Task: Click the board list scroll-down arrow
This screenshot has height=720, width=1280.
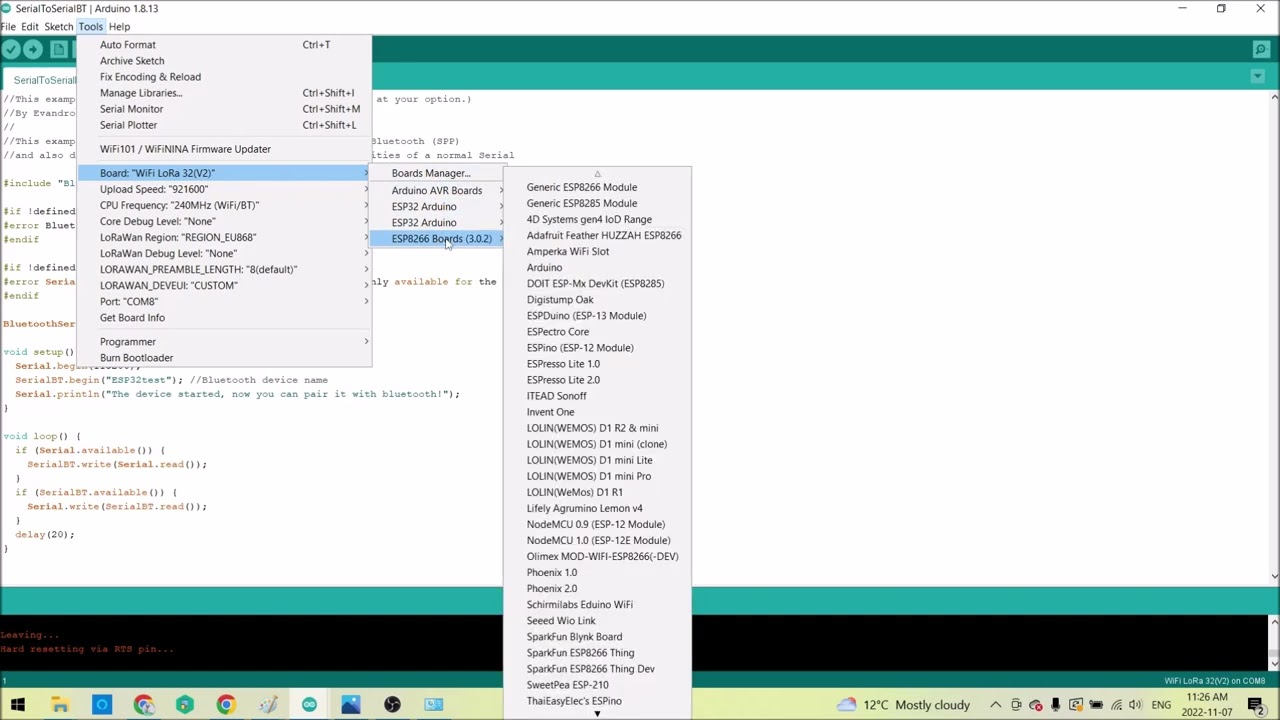Action: point(597,714)
